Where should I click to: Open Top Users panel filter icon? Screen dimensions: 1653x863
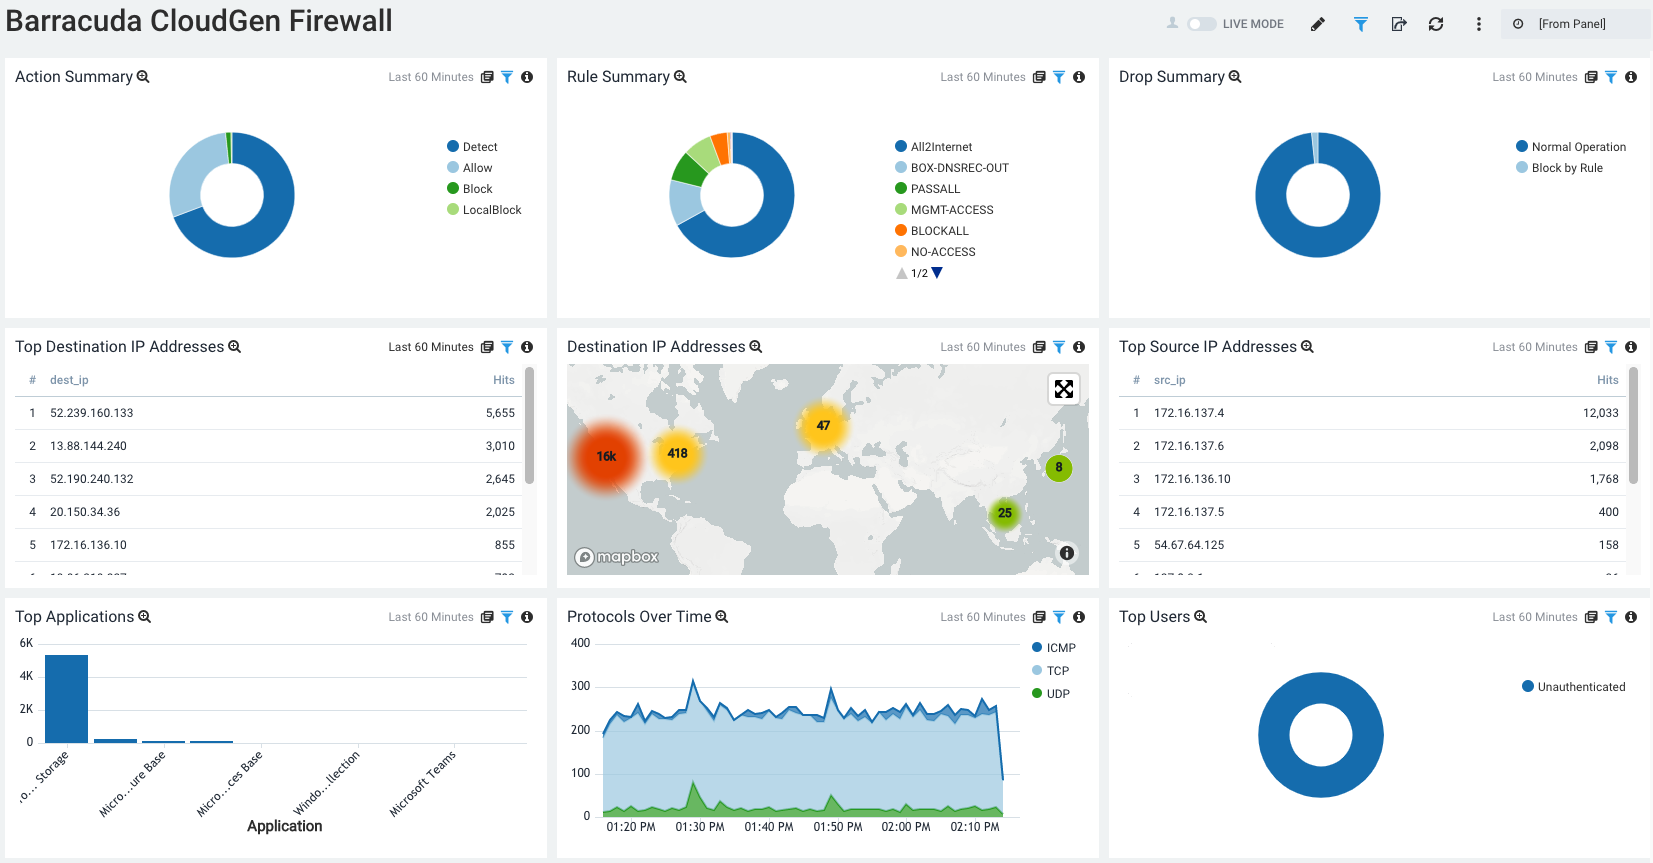coord(1611,617)
